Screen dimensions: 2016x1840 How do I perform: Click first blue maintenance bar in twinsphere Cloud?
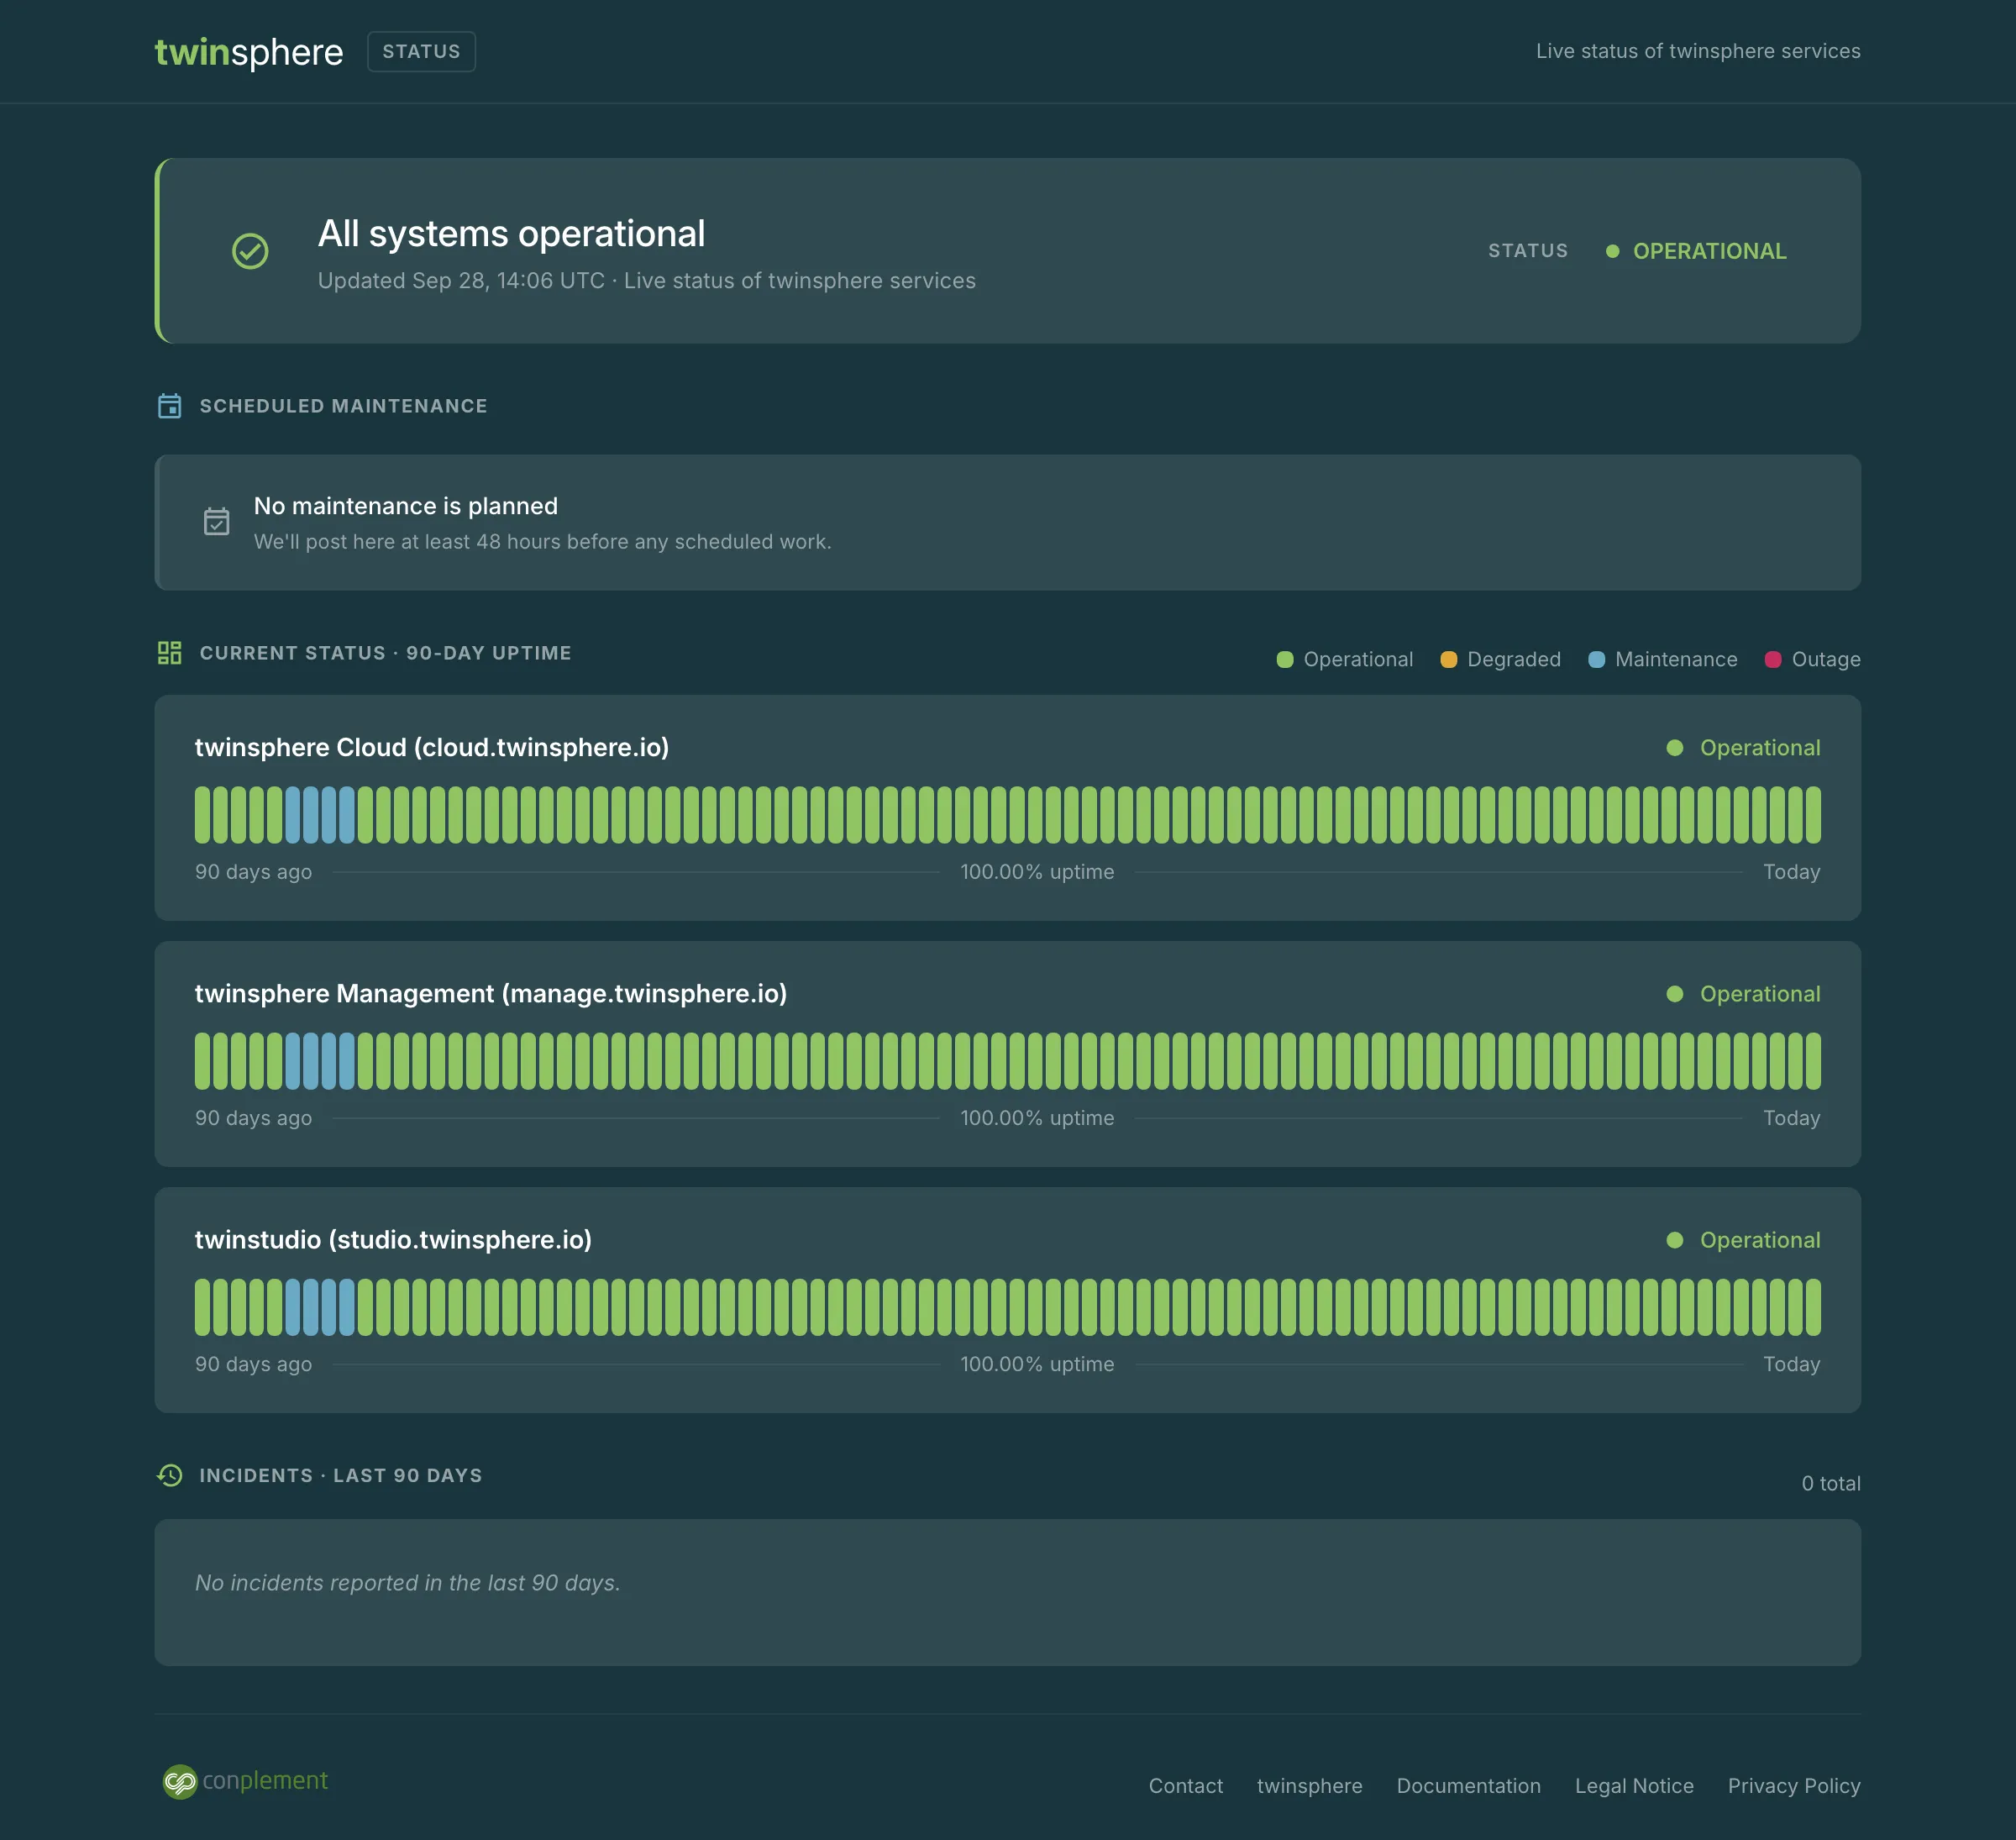(x=293, y=815)
